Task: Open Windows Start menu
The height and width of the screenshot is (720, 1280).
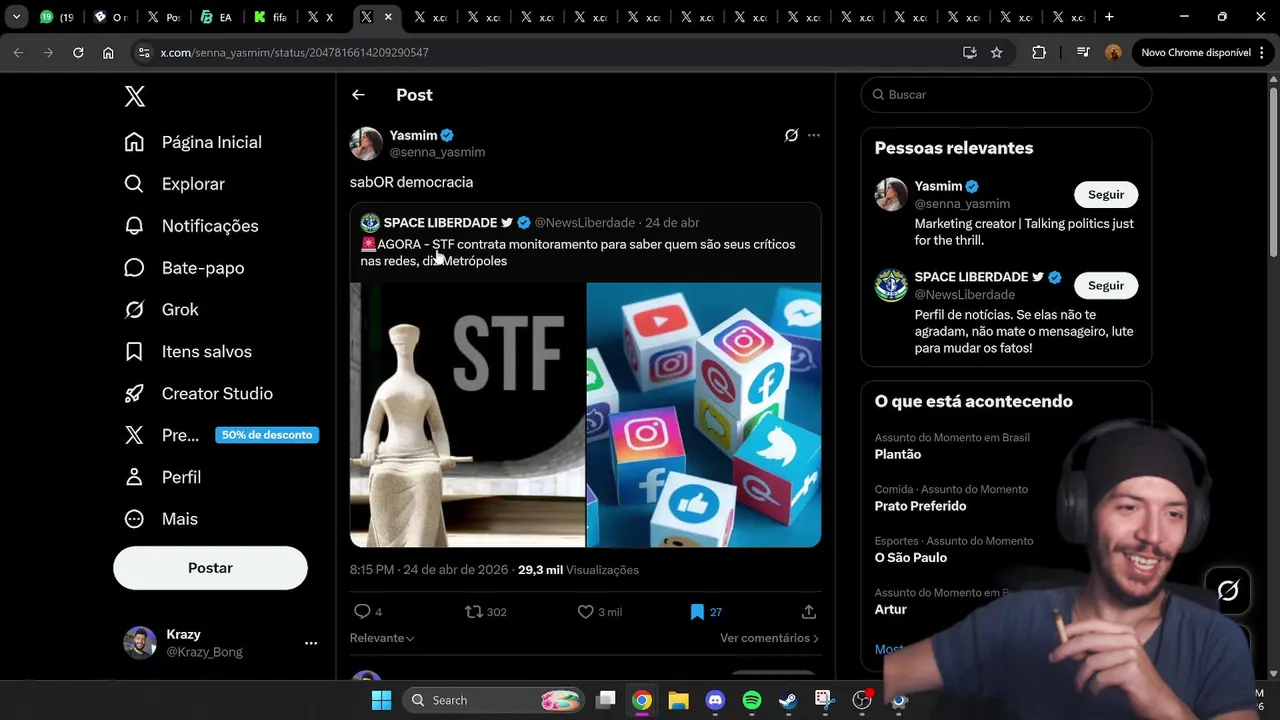Action: [x=381, y=700]
